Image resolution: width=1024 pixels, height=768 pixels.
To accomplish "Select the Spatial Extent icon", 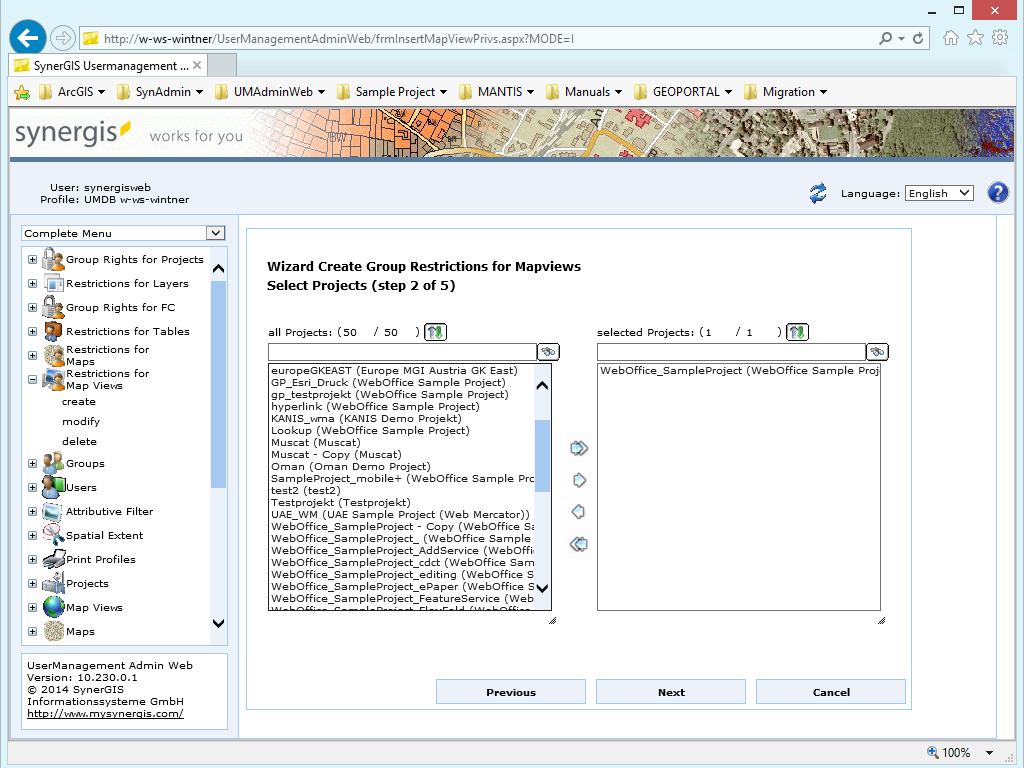I will click(x=52, y=535).
